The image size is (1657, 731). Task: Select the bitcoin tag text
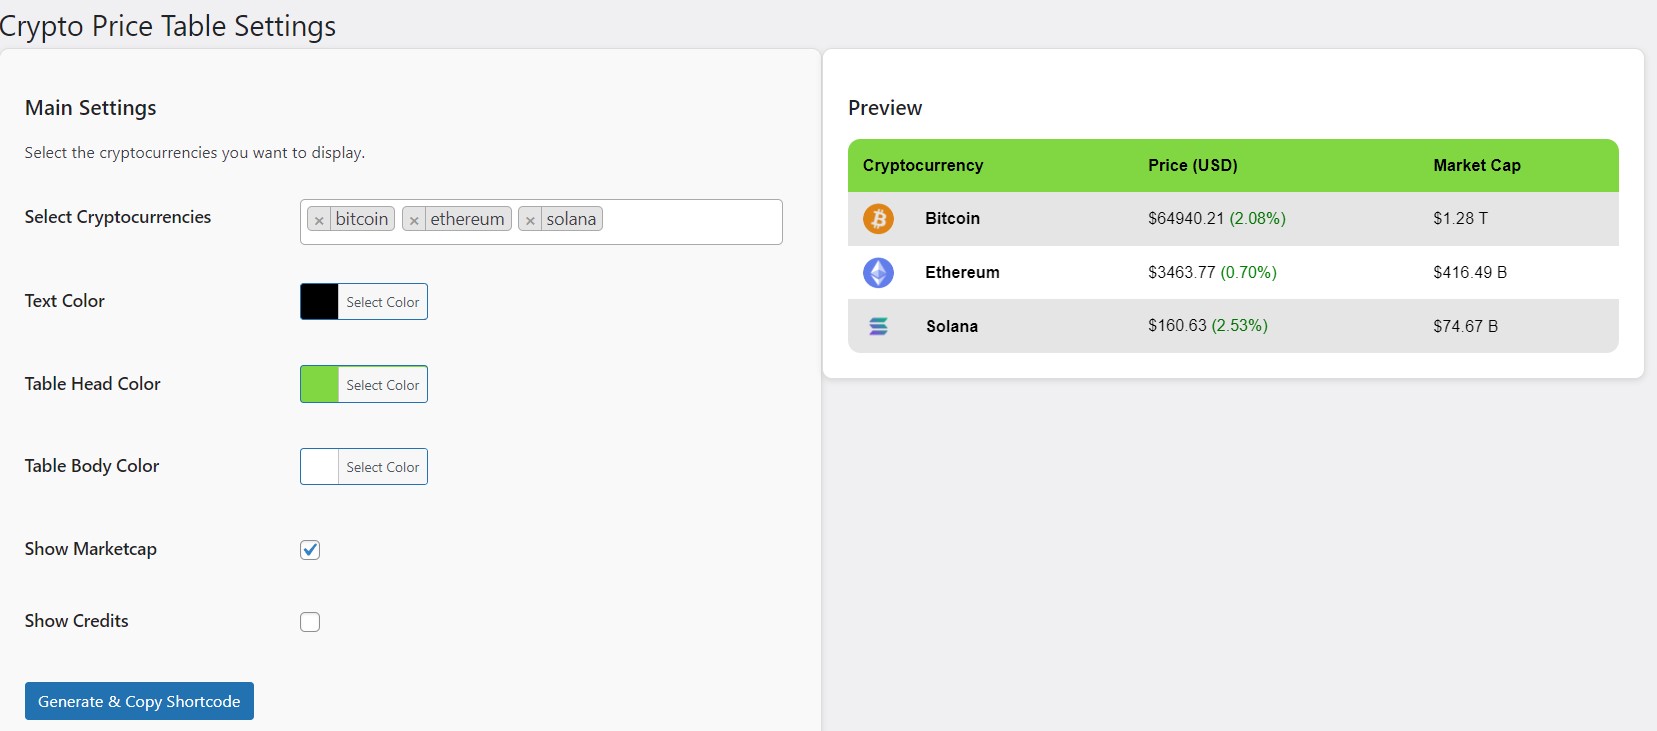tap(362, 219)
